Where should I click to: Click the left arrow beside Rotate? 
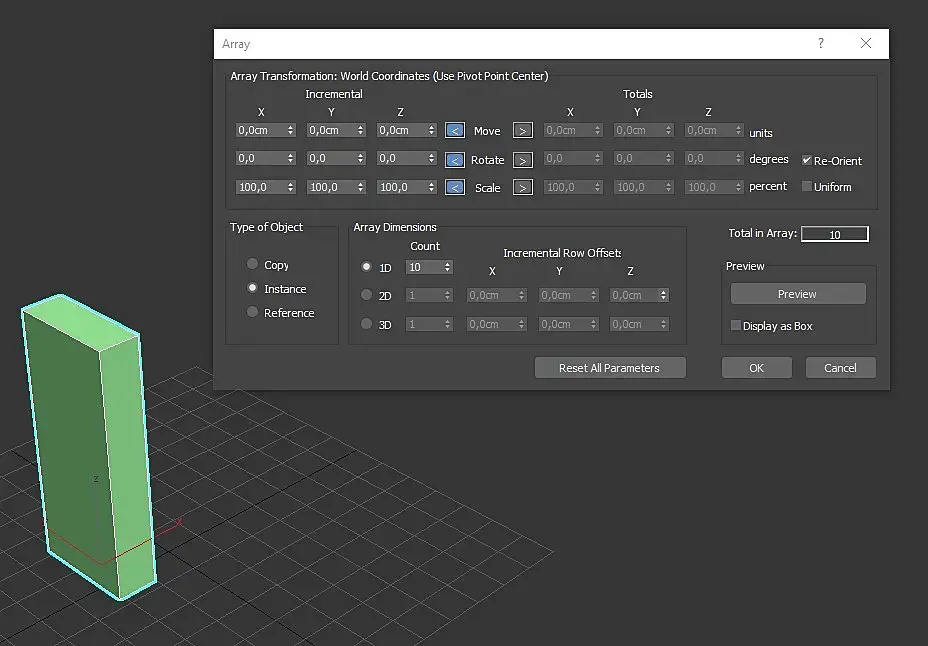pyautogui.click(x=455, y=160)
